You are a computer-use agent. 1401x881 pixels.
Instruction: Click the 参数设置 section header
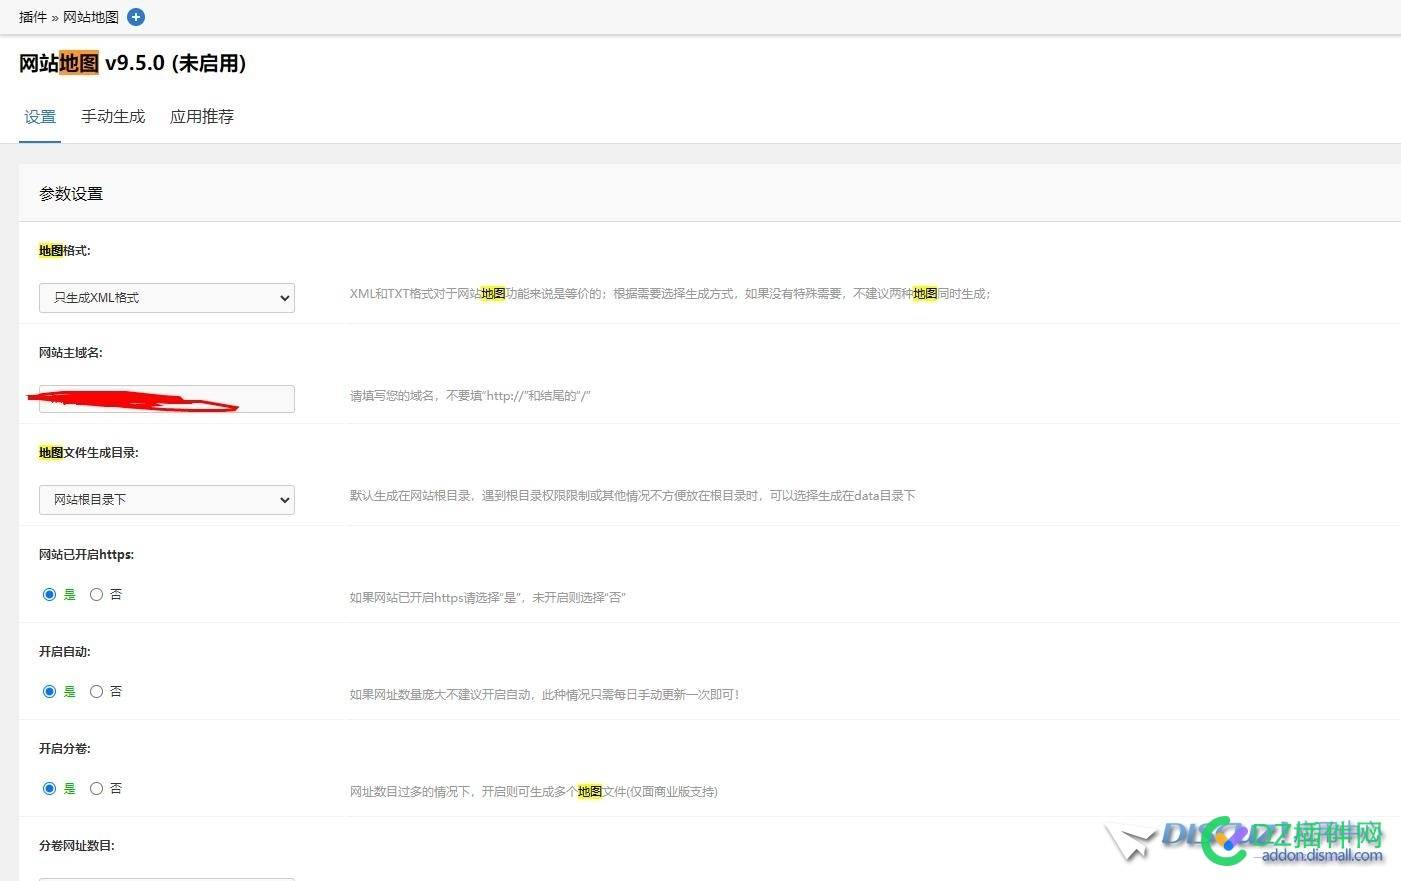71,194
